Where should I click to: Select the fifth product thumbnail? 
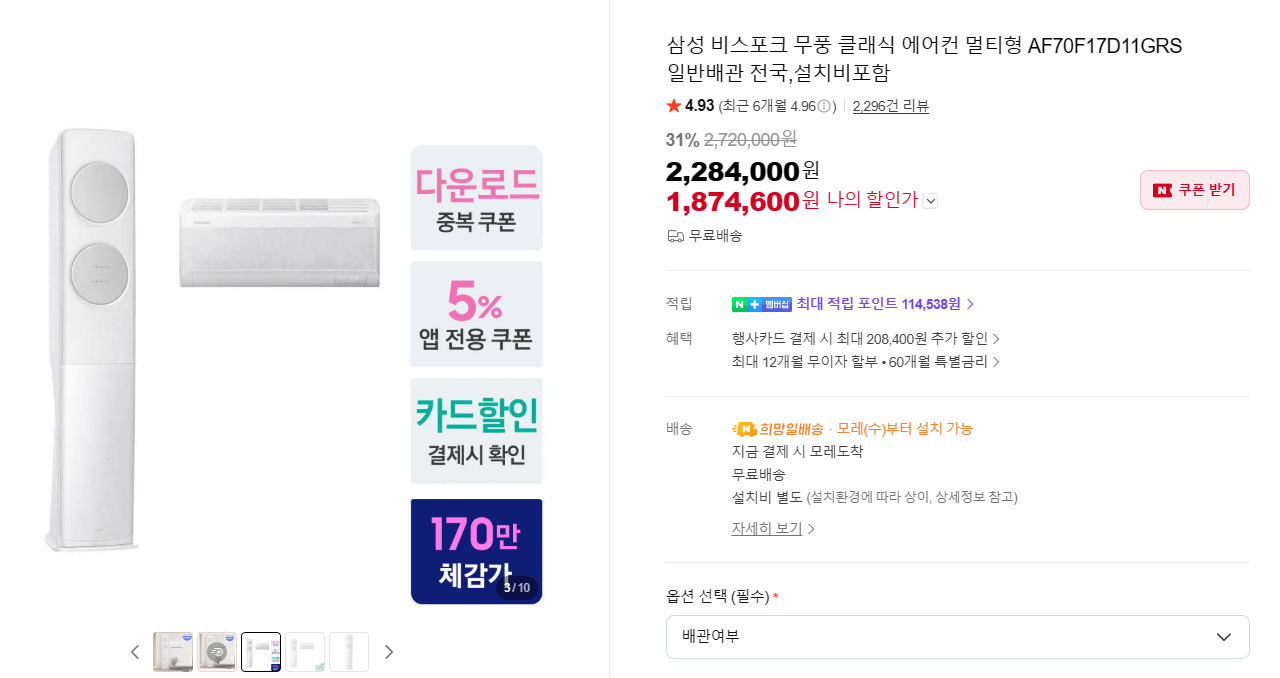click(349, 652)
